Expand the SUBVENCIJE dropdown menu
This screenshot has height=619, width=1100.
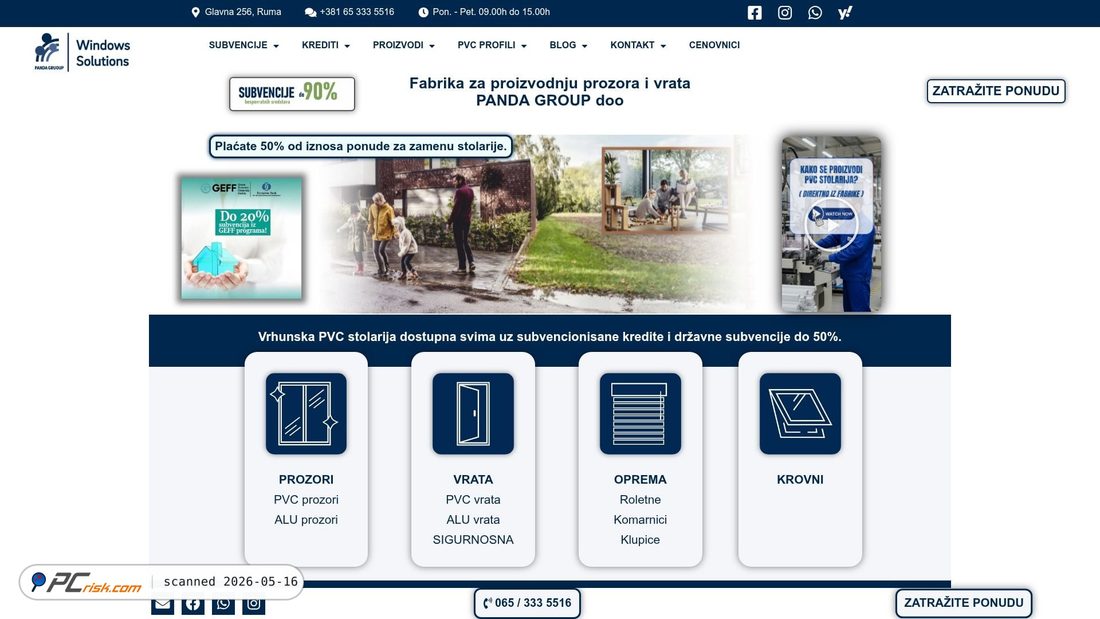tap(243, 45)
